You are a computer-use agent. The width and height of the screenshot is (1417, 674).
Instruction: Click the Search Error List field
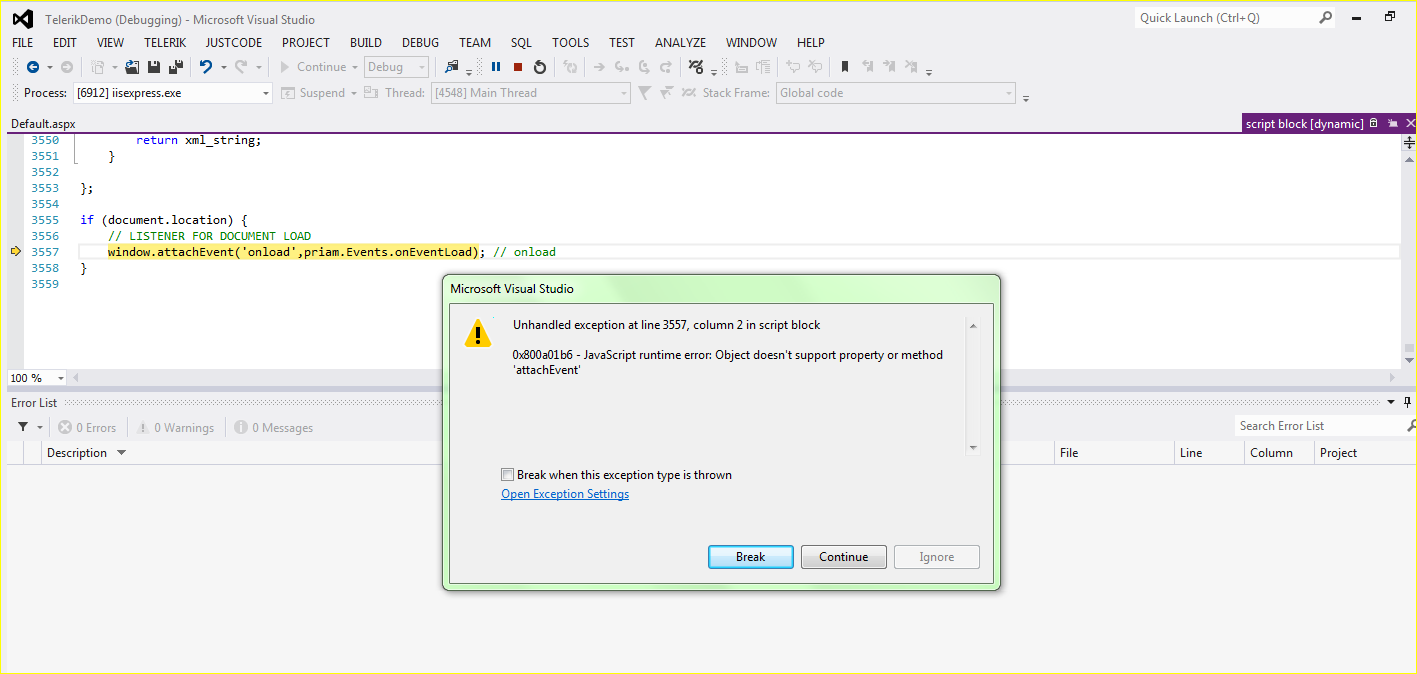coord(1319,426)
